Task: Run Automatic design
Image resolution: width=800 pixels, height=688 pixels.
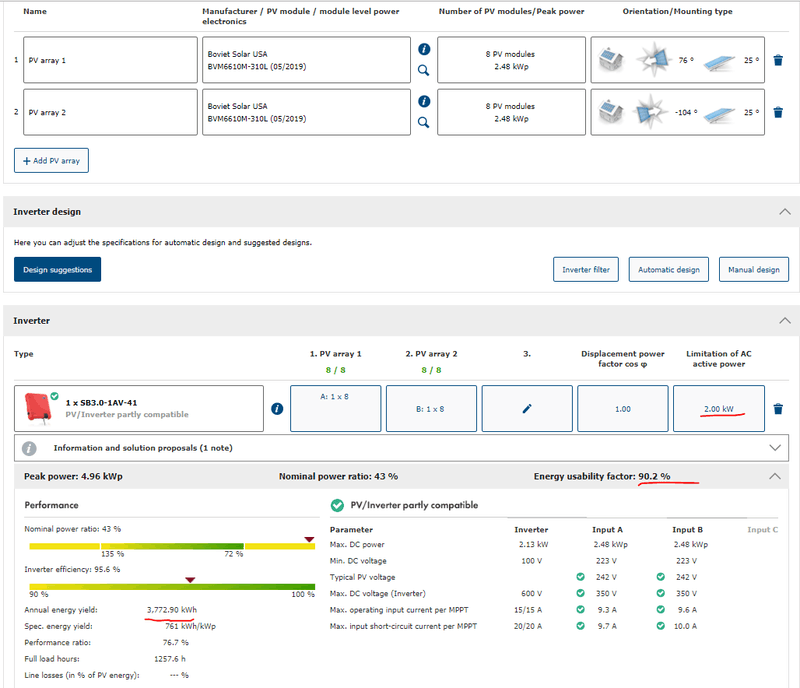Action: tap(669, 270)
